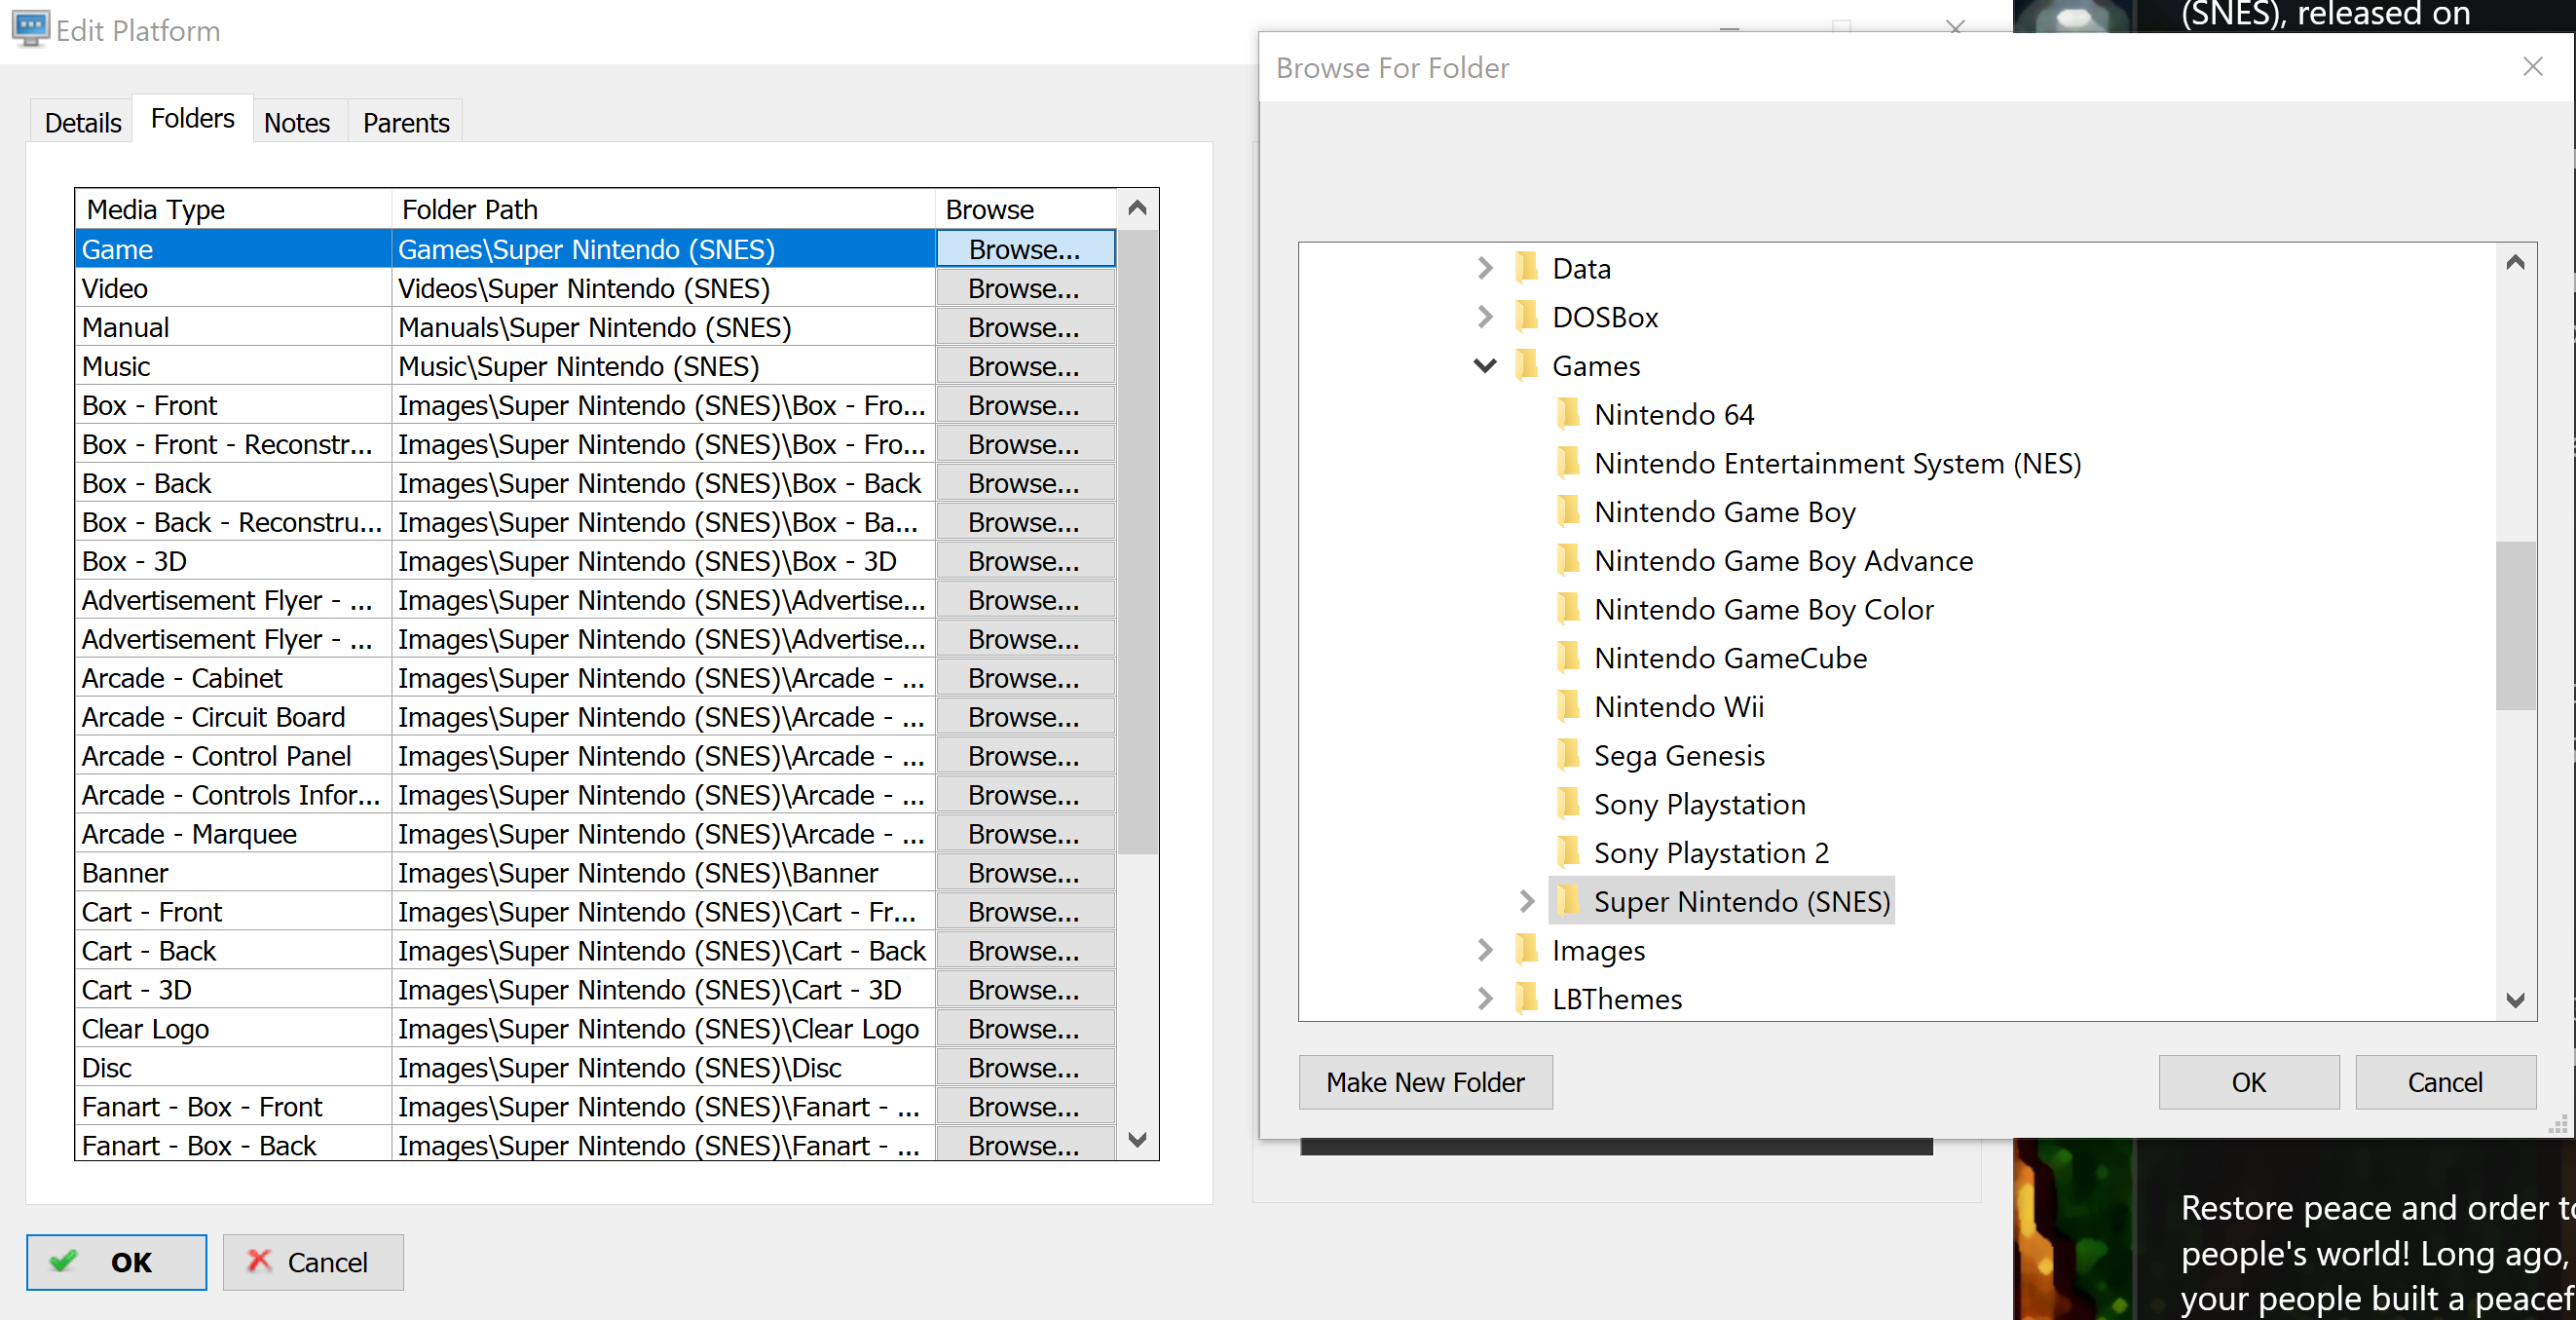
Task: Click Browse for the Disc row
Action: coord(1025,1068)
